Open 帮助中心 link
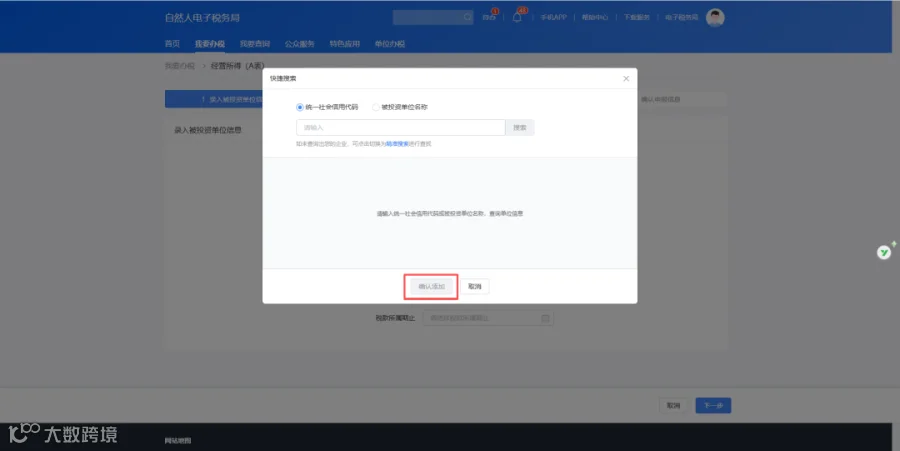The image size is (900, 451). (x=595, y=17)
